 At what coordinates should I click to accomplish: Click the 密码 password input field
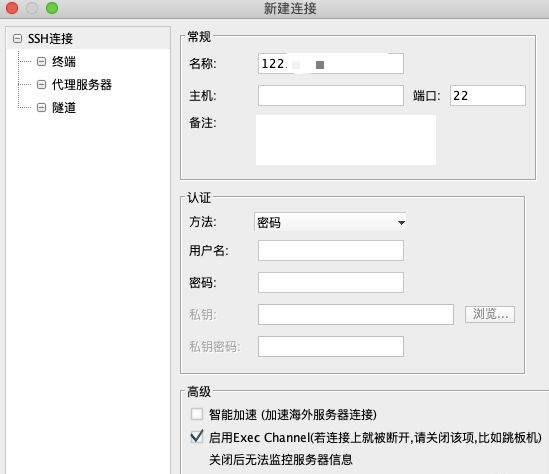(331, 282)
